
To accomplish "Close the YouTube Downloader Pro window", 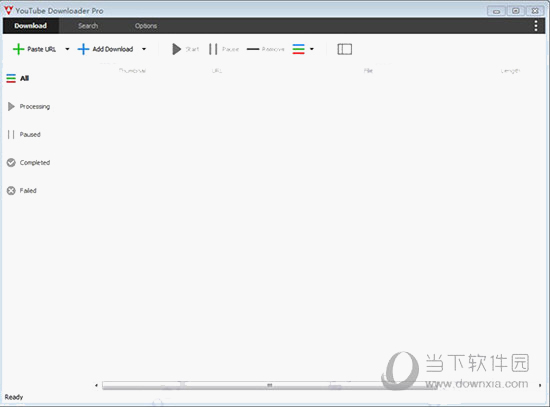I will (x=535, y=11).
